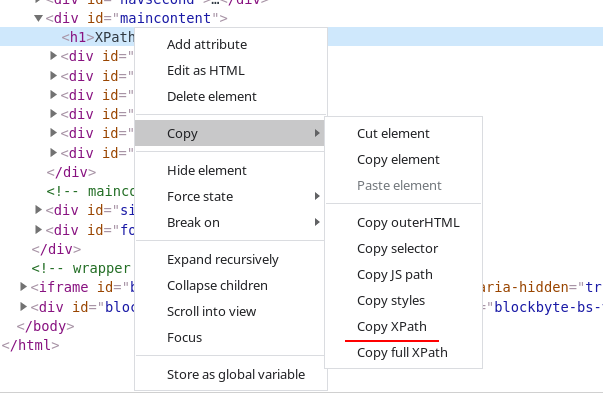The width and height of the screenshot is (603, 394).
Task: Expand the div beginning id="bloc
Action: [23, 306]
